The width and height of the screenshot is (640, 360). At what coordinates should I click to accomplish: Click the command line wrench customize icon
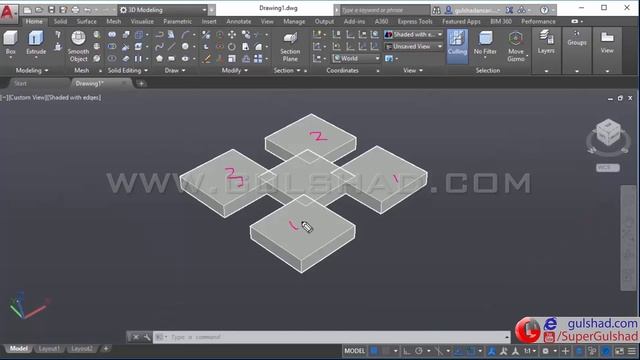(147, 337)
